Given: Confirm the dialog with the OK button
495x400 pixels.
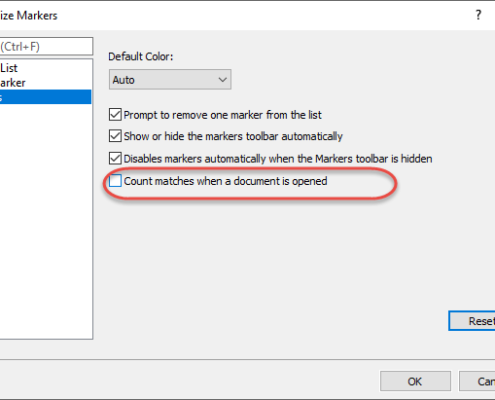Looking at the screenshot, I should pos(415,381).
